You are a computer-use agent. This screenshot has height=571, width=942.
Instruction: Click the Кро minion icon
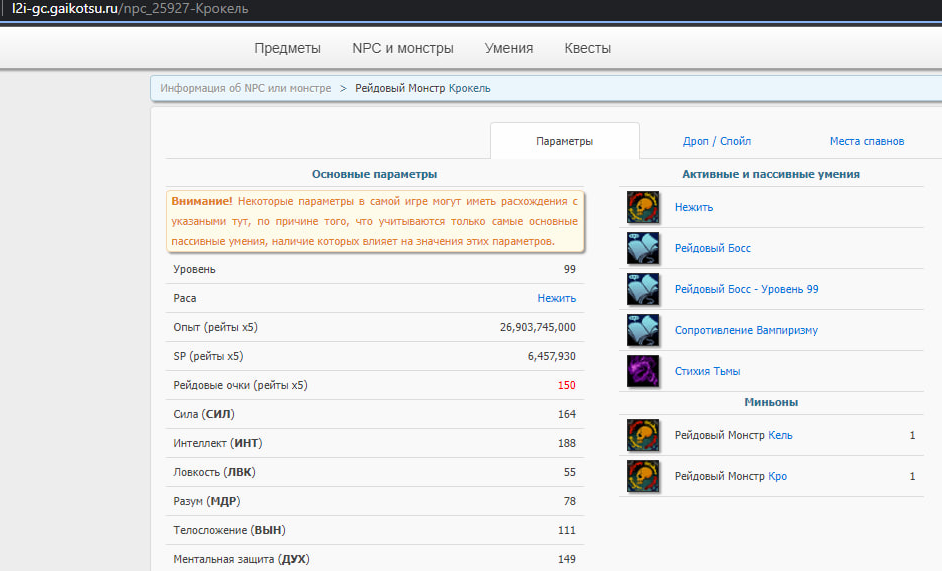coord(643,476)
